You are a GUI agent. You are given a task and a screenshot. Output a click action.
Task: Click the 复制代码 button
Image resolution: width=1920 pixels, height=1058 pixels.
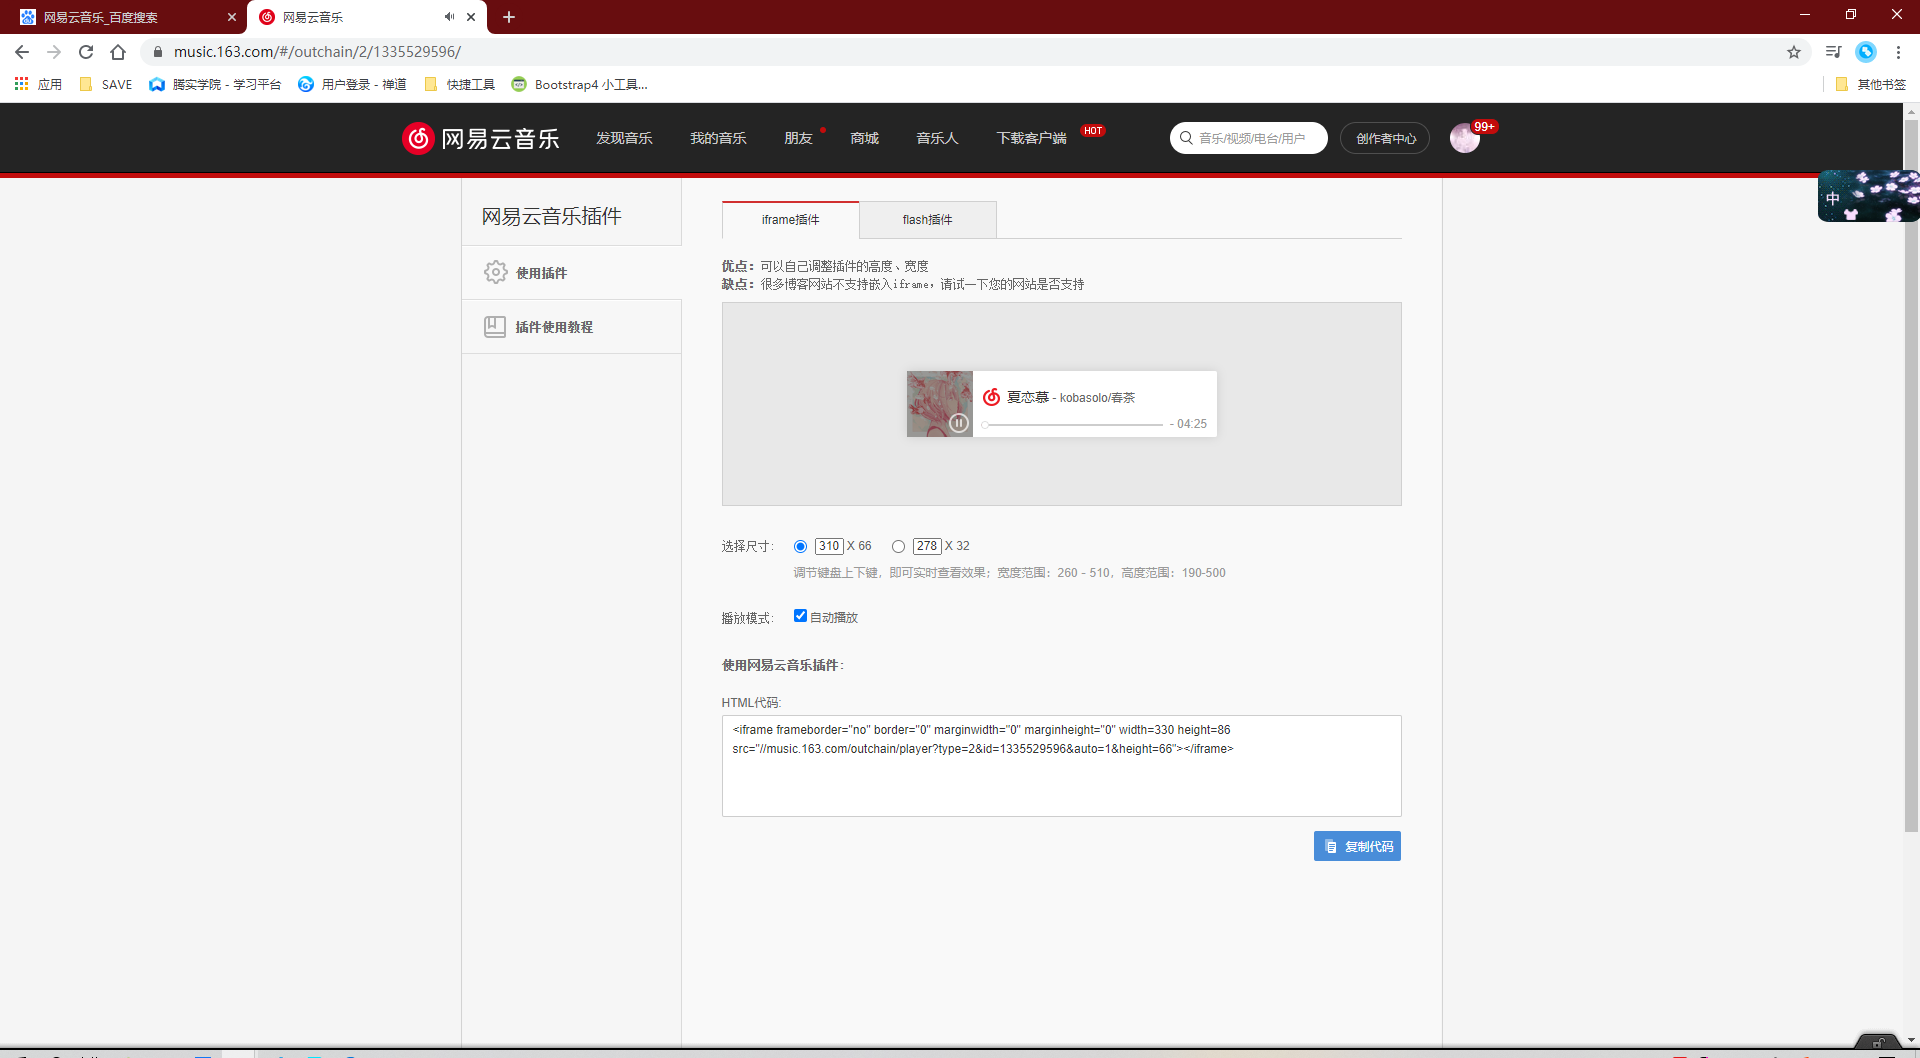coord(1357,846)
